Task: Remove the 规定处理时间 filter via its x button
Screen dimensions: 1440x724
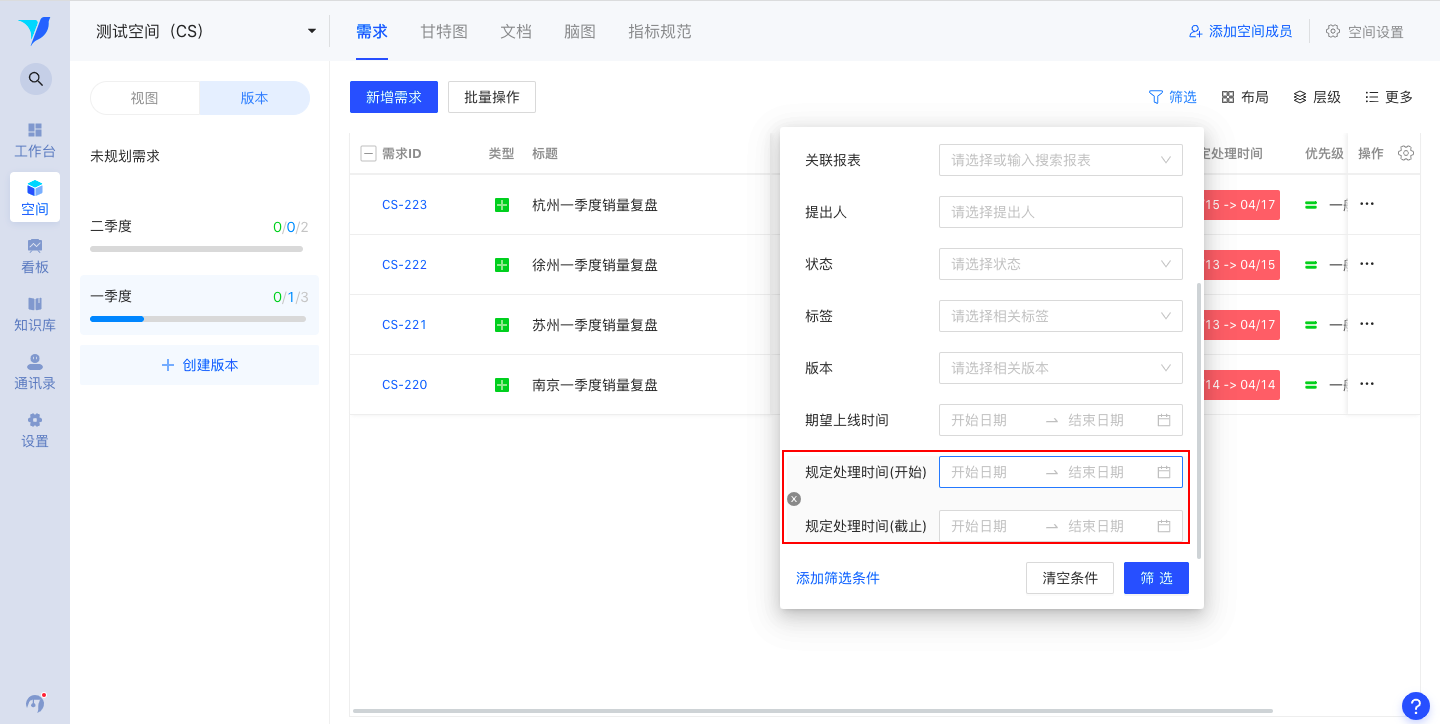Action: tap(793, 498)
